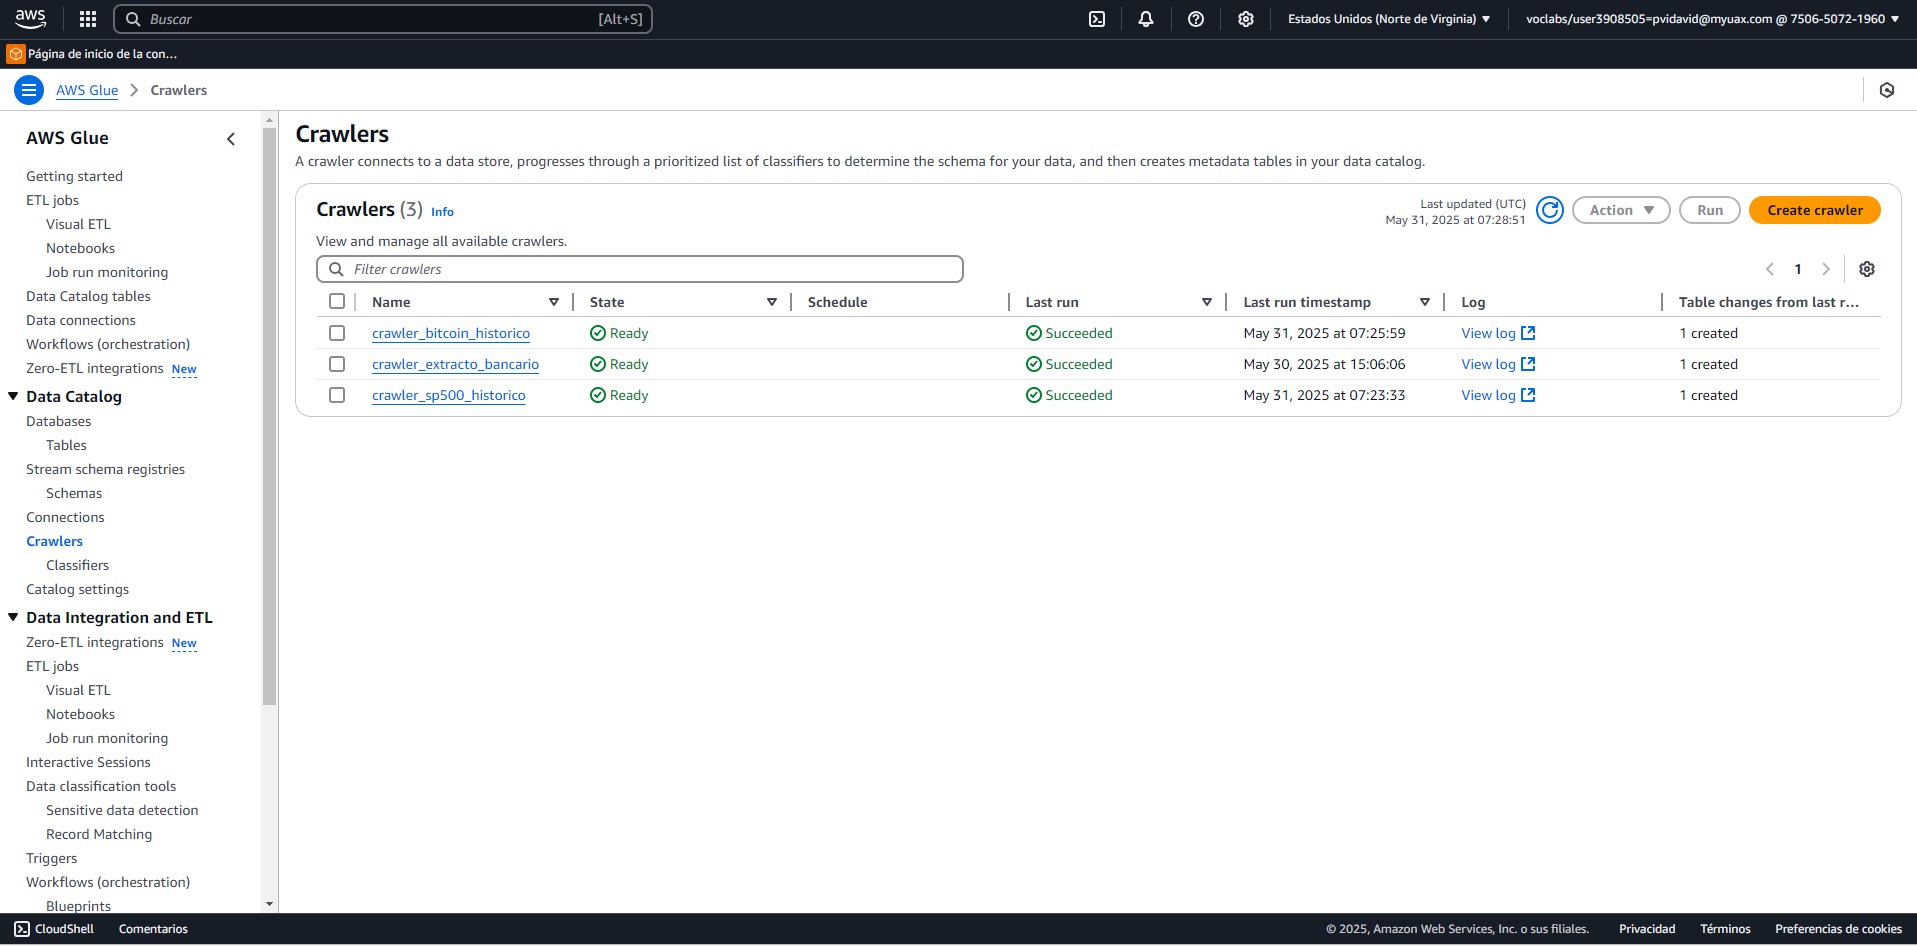Open Classifiers in sidebar

point(77,565)
